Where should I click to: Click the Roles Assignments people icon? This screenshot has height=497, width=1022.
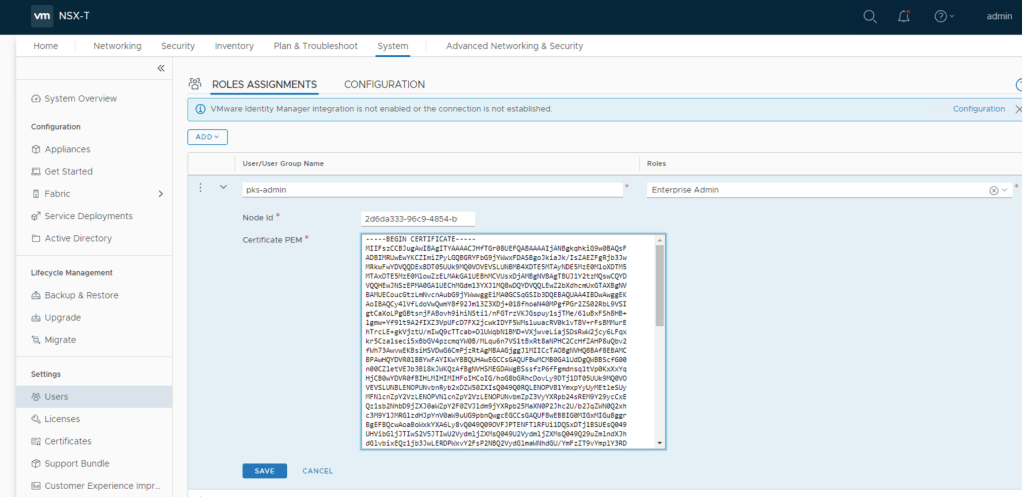click(x=195, y=85)
